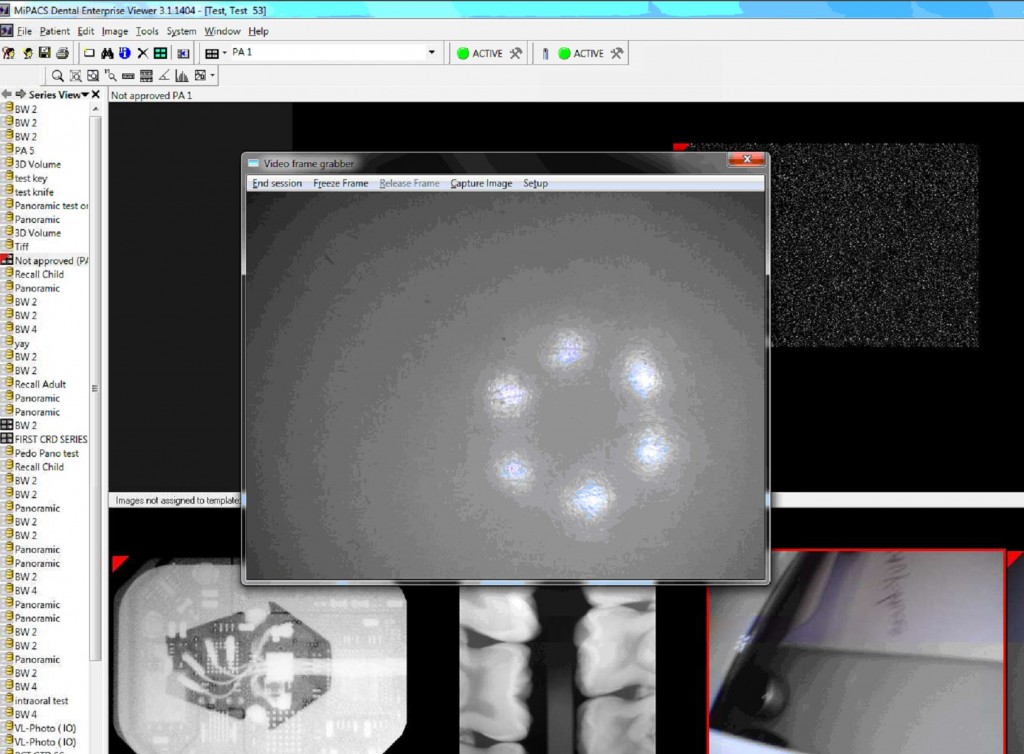
Task: Click the hammer tools icon next to second ACTIVE
Action: pyautogui.click(x=617, y=54)
